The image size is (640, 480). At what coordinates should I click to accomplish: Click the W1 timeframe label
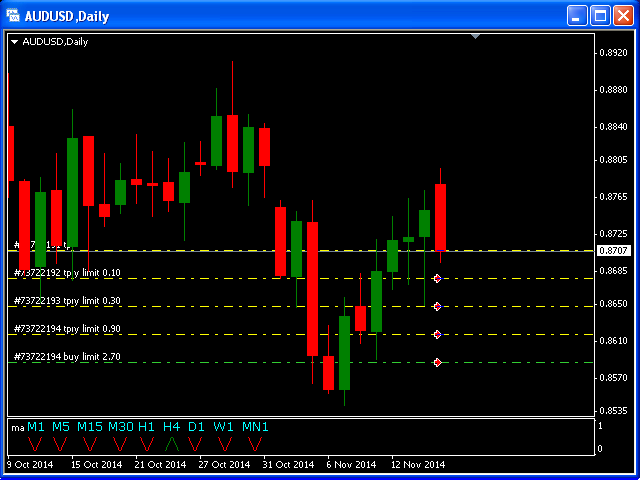(224, 427)
